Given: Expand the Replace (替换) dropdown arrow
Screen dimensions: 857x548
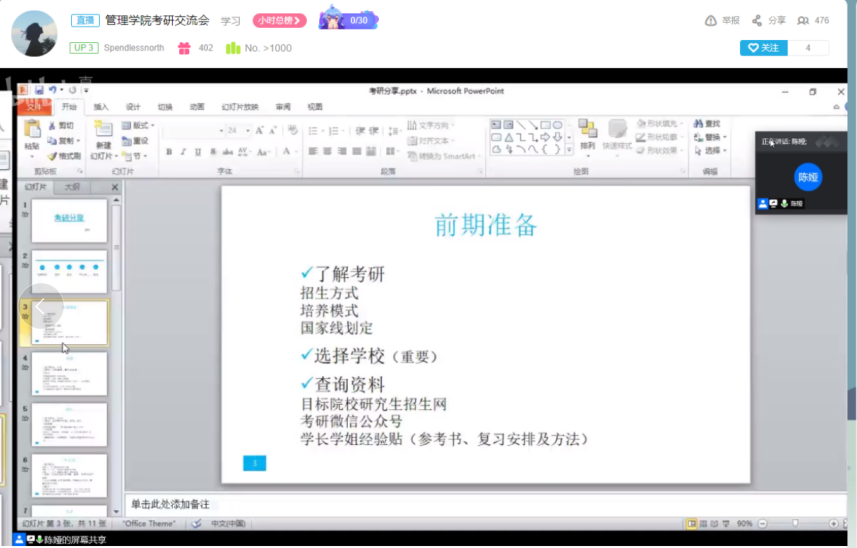Looking at the screenshot, I should click(x=724, y=138).
